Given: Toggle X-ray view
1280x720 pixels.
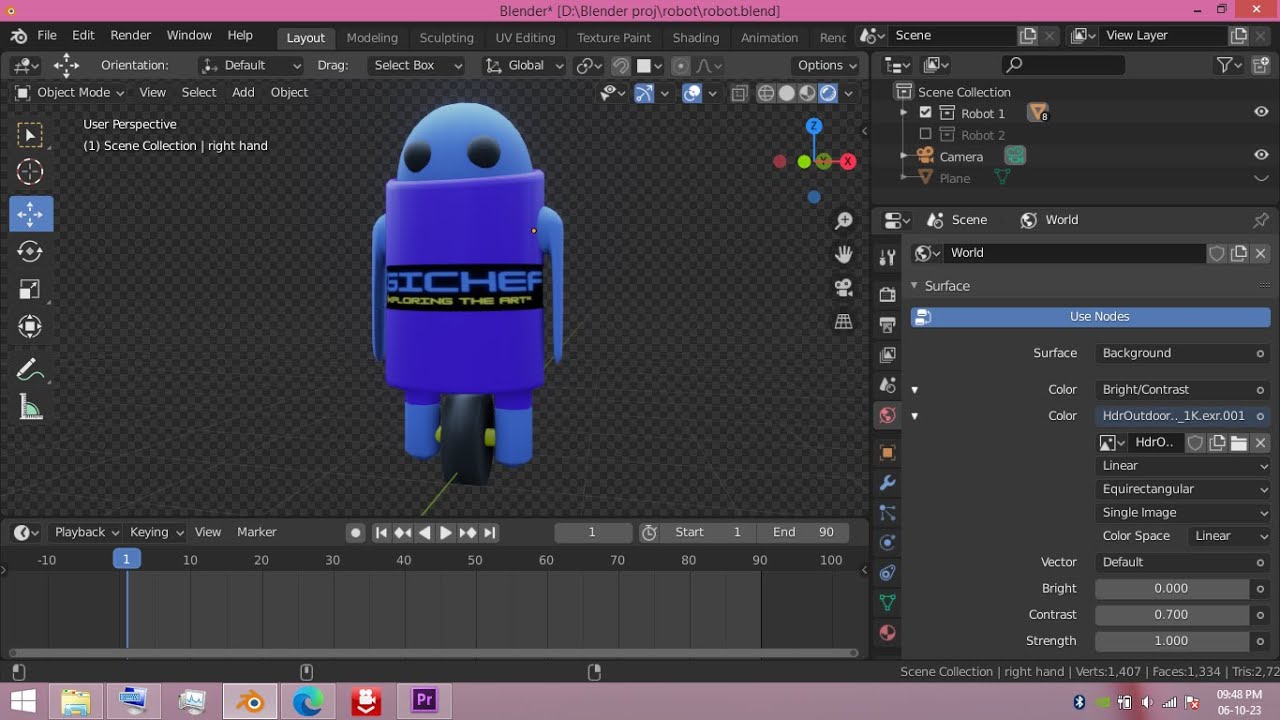Looking at the screenshot, I should point(739,93).
